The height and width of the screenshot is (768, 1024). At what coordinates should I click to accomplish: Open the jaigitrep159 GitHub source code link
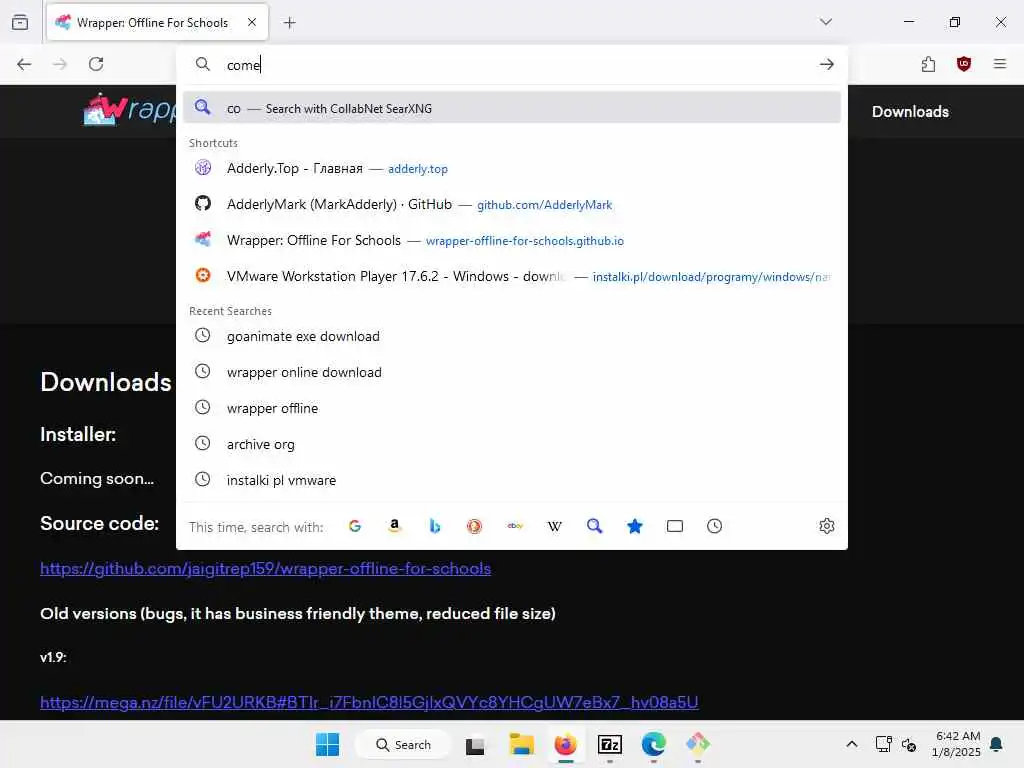pos(265,568)
